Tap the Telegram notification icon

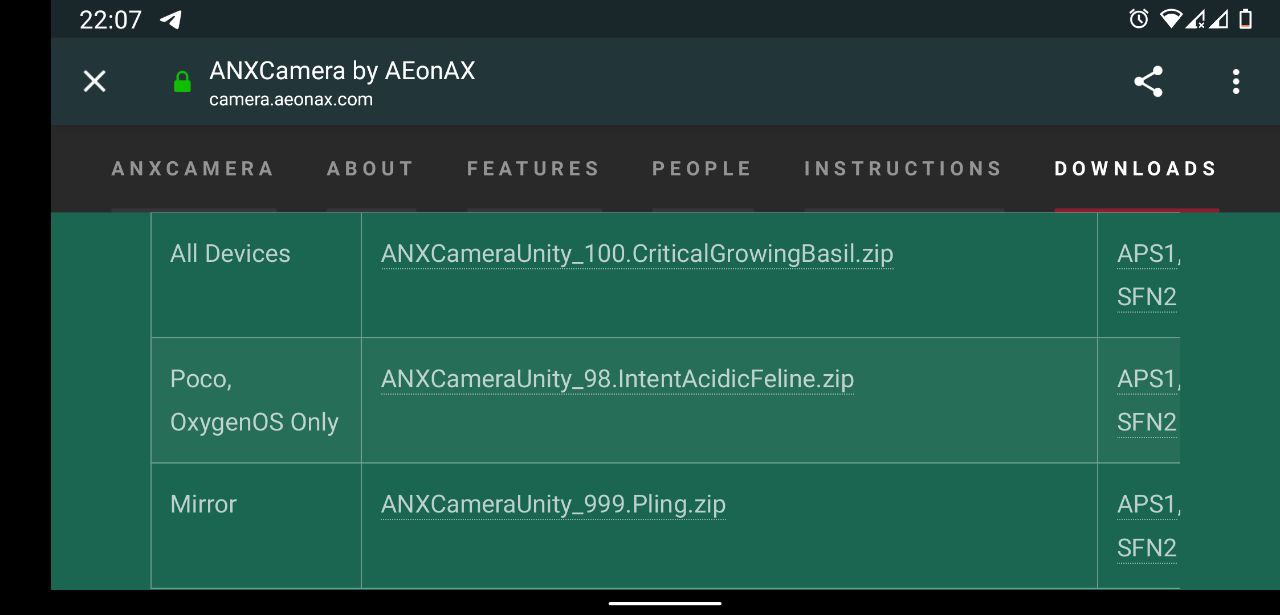tap(171, 19)
